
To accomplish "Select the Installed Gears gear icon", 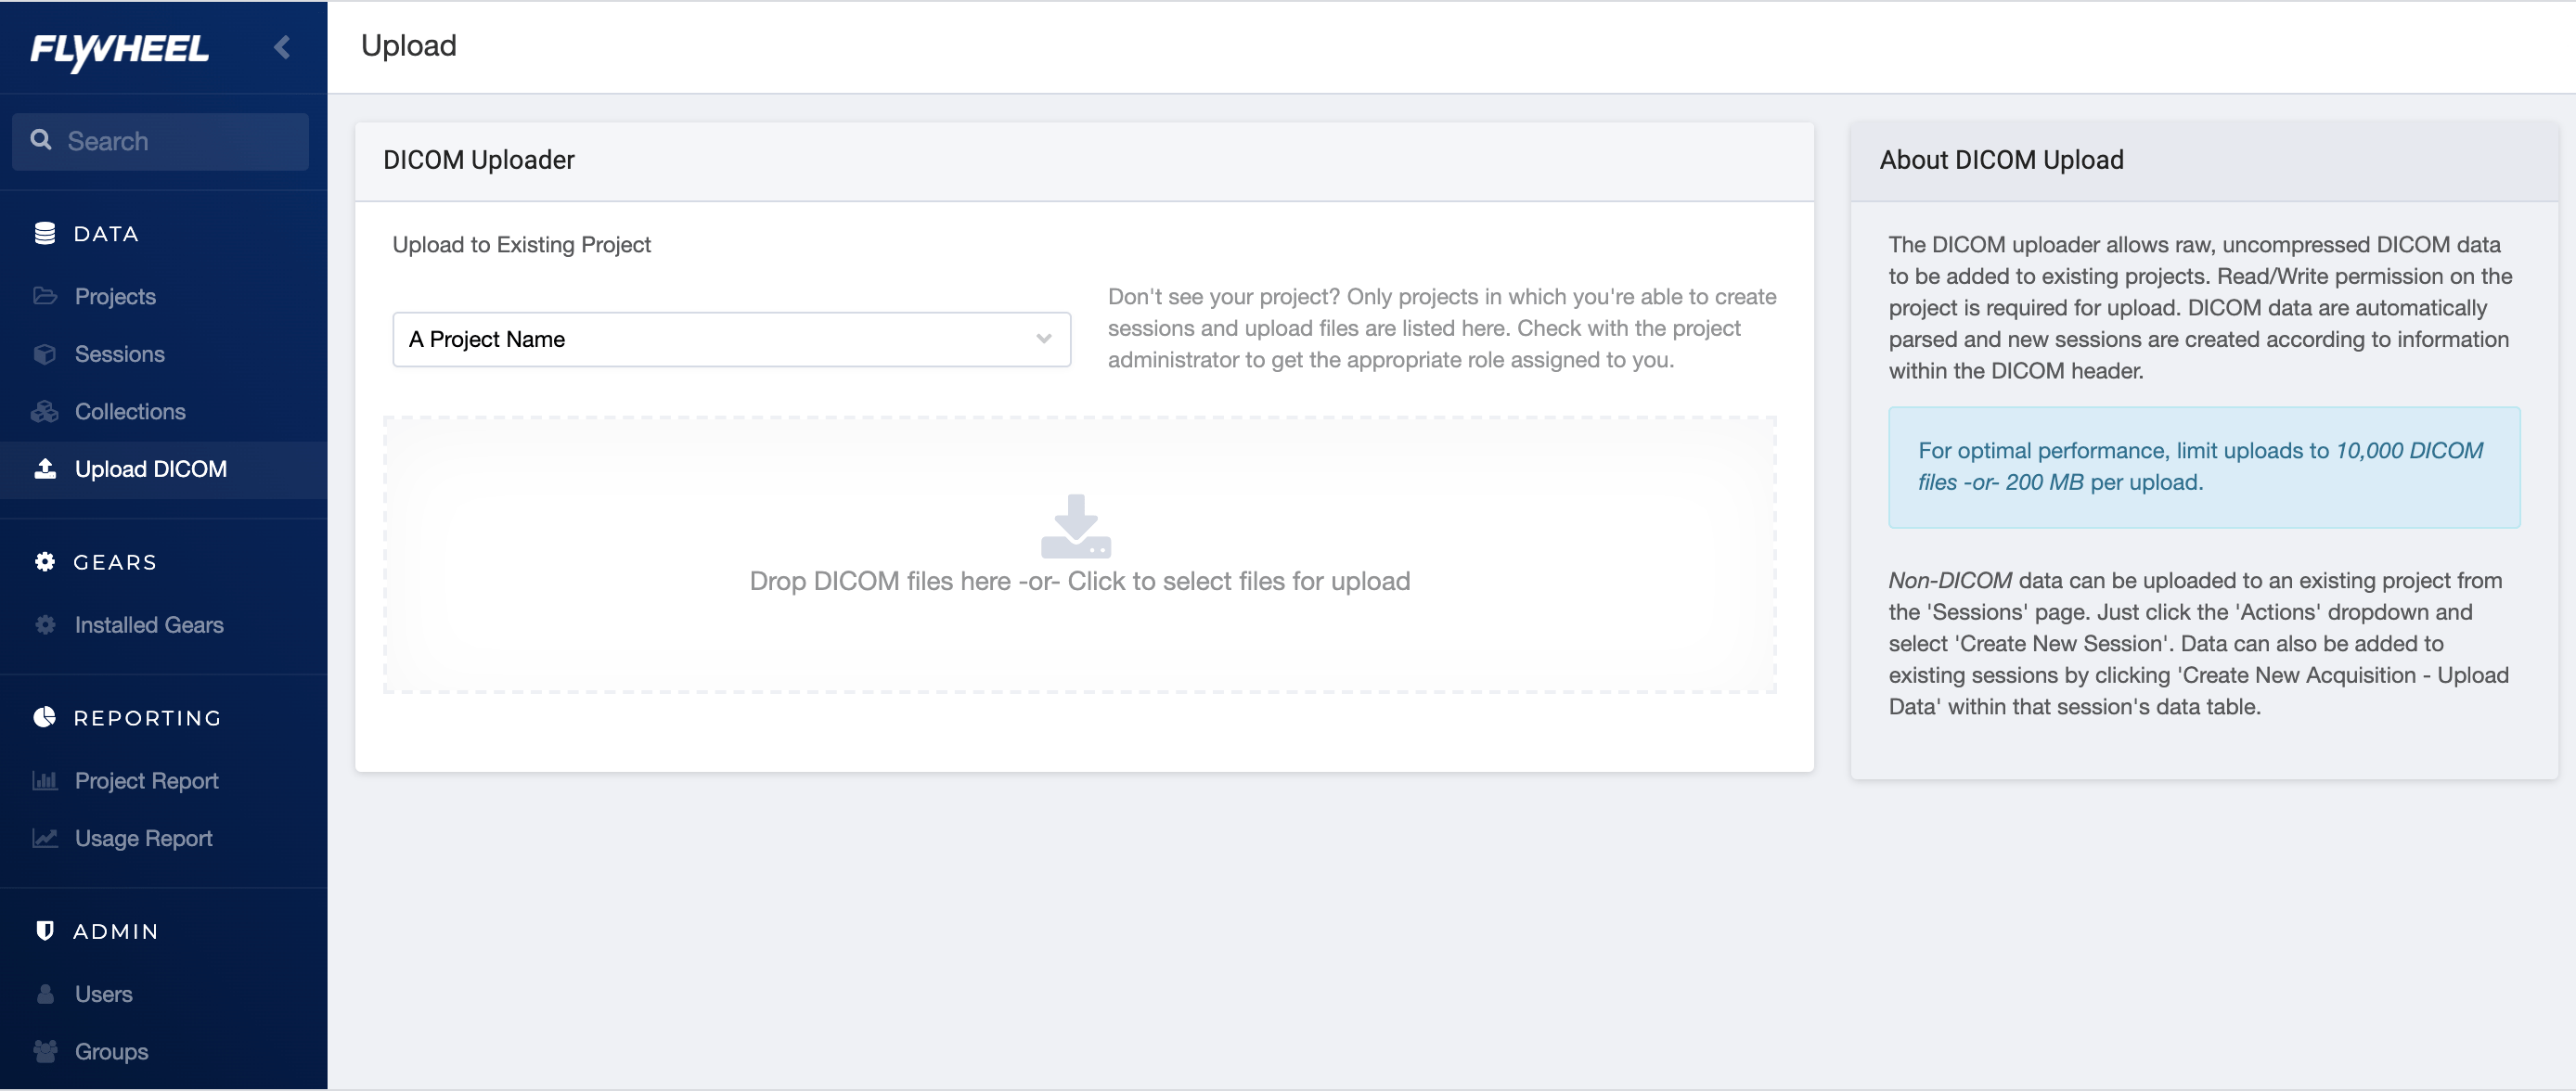I will 45,625.
